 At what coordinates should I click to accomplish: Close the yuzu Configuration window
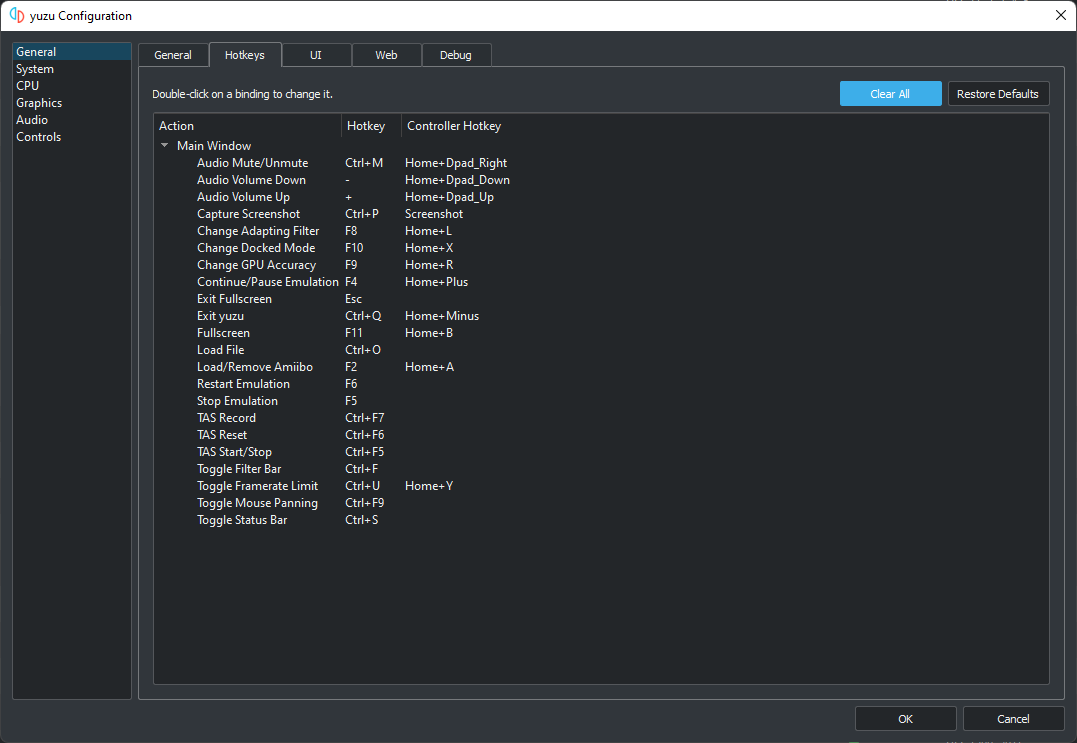(x=1060, y=15)
